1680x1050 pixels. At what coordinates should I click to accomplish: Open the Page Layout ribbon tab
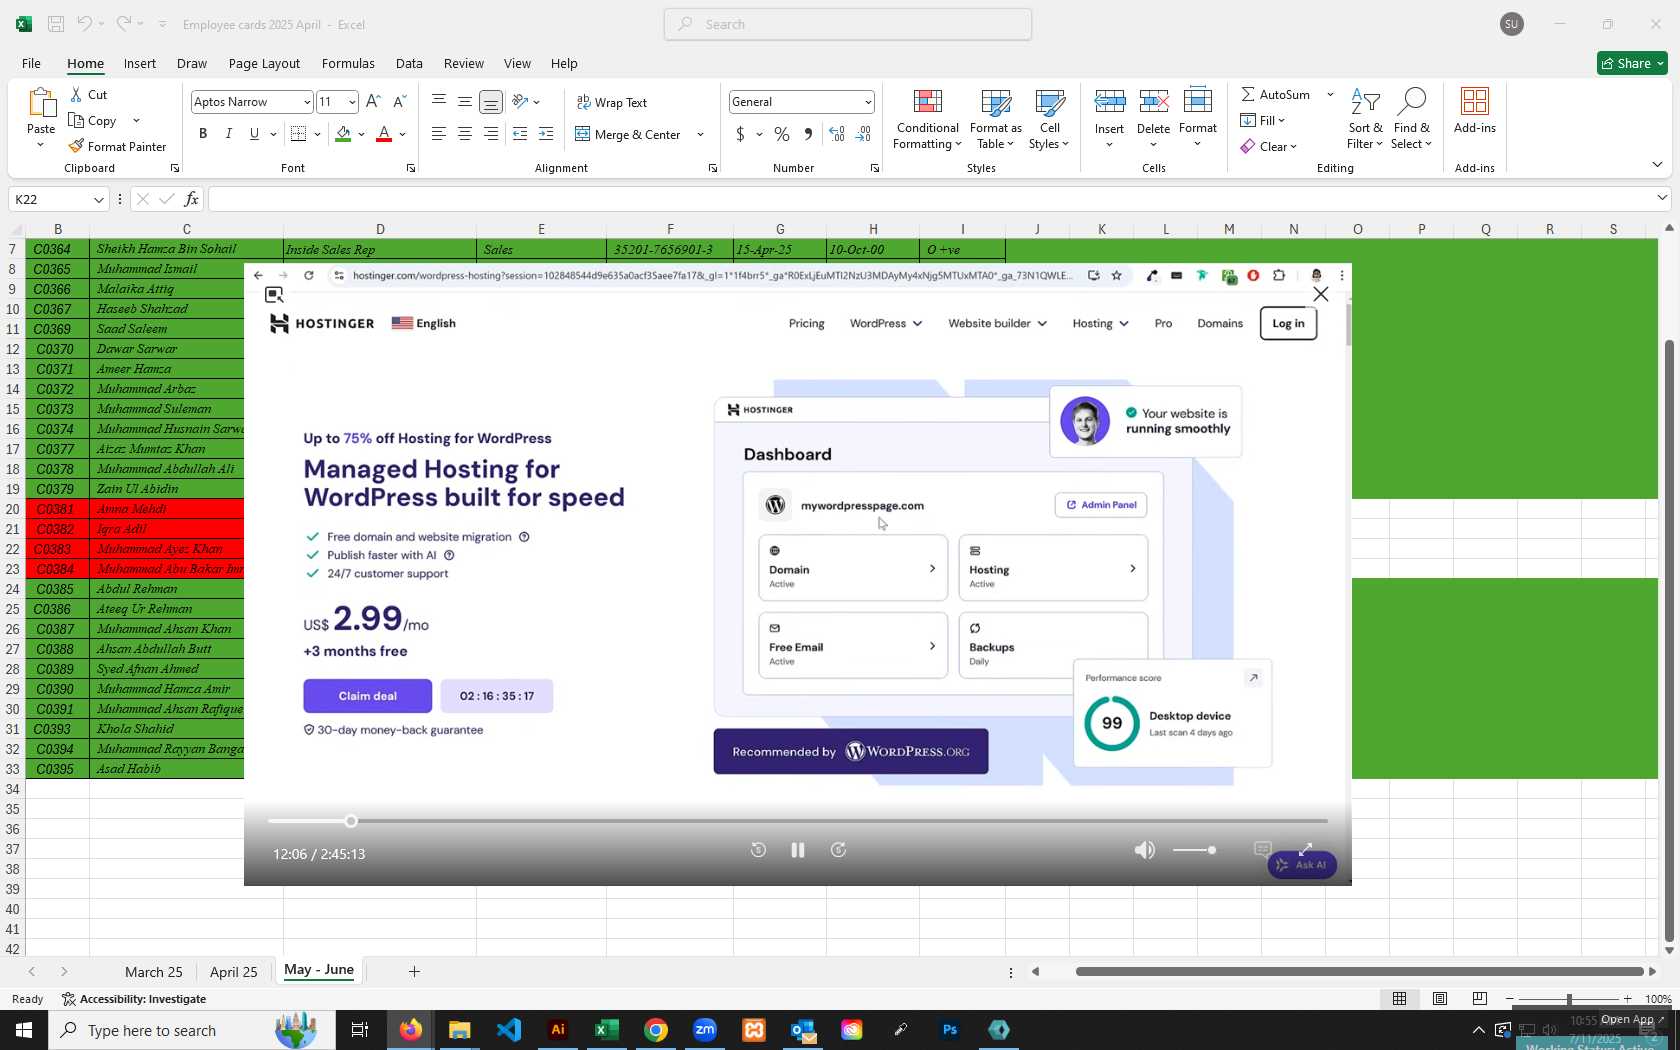coord(264,63)
